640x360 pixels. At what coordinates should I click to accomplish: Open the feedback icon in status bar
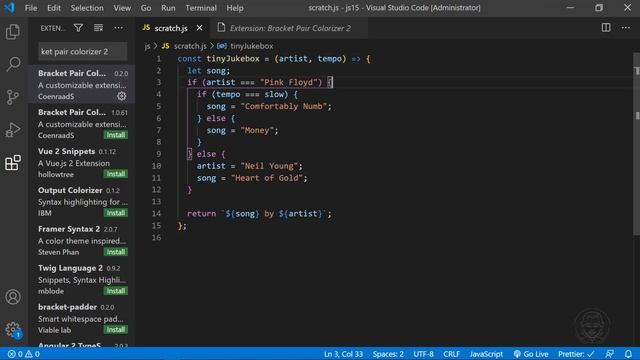point(610,354)
